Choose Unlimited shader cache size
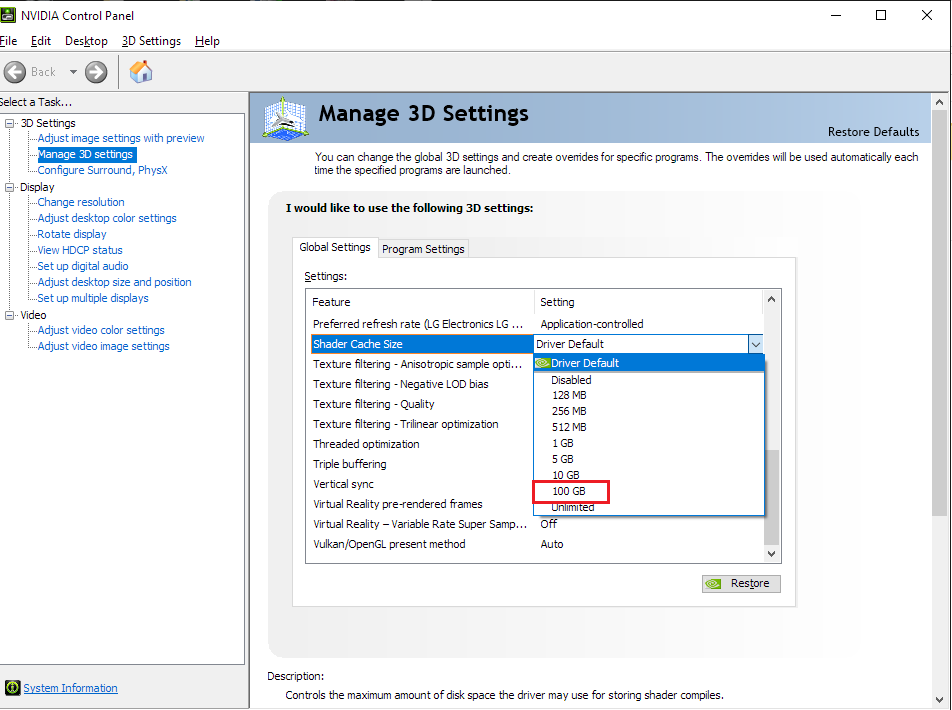 coord(648,507)
